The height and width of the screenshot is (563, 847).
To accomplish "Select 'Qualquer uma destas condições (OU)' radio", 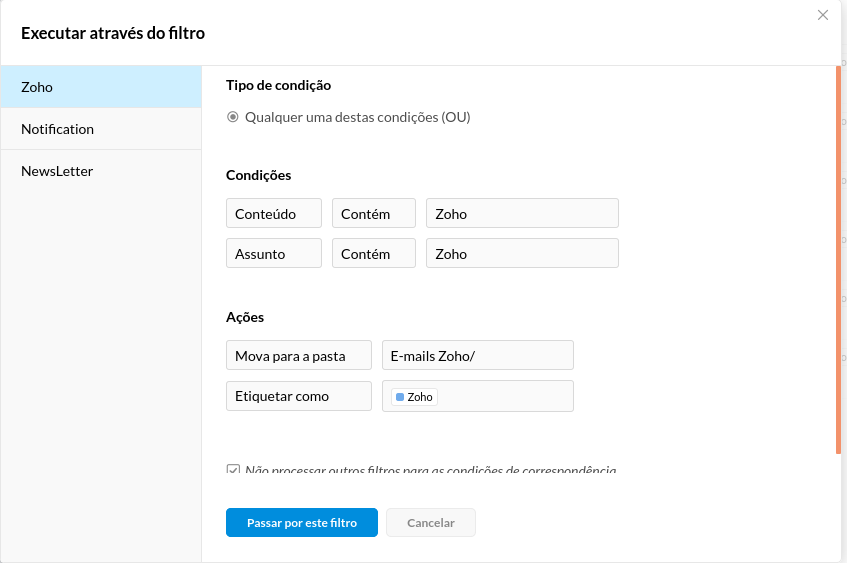I will [x=233, y=117].
